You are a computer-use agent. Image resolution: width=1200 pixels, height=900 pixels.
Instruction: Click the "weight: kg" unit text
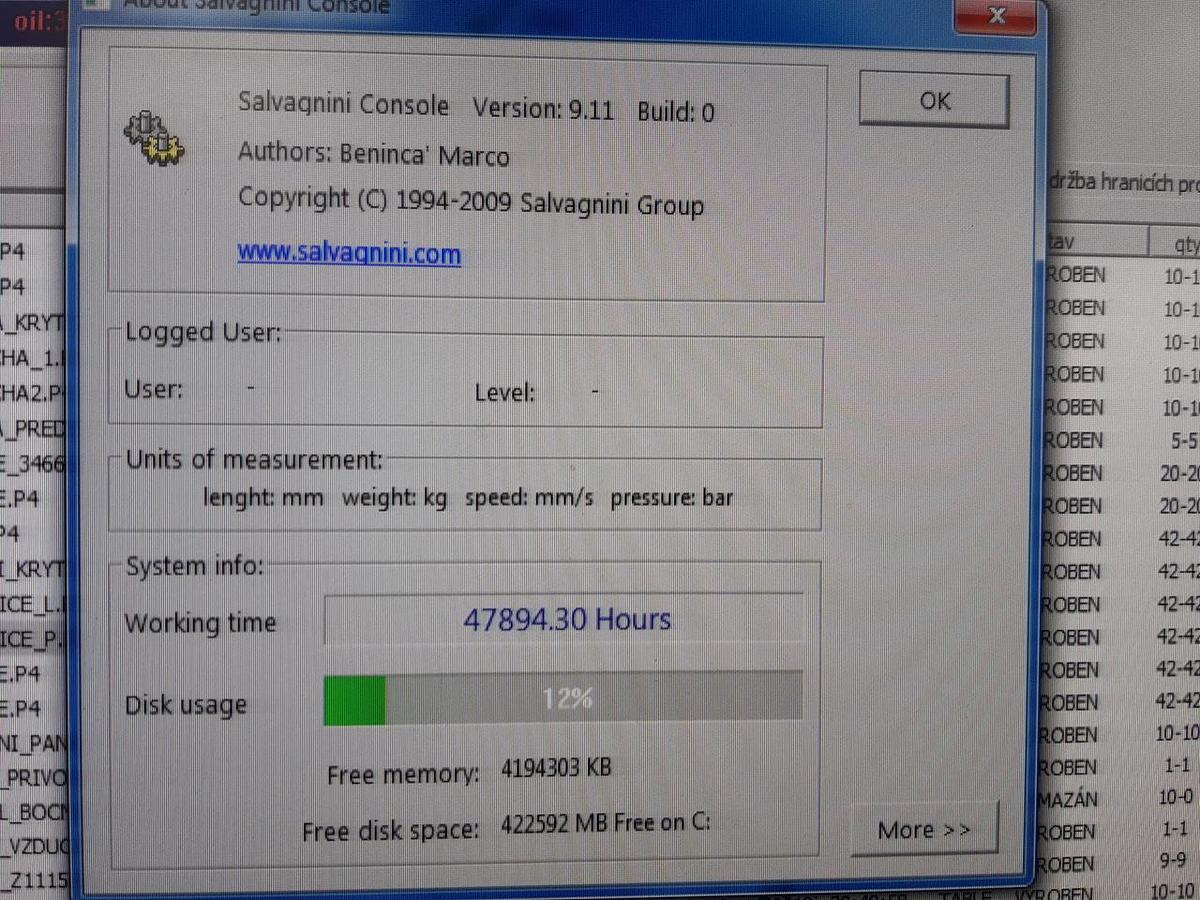tap(395, 497)
